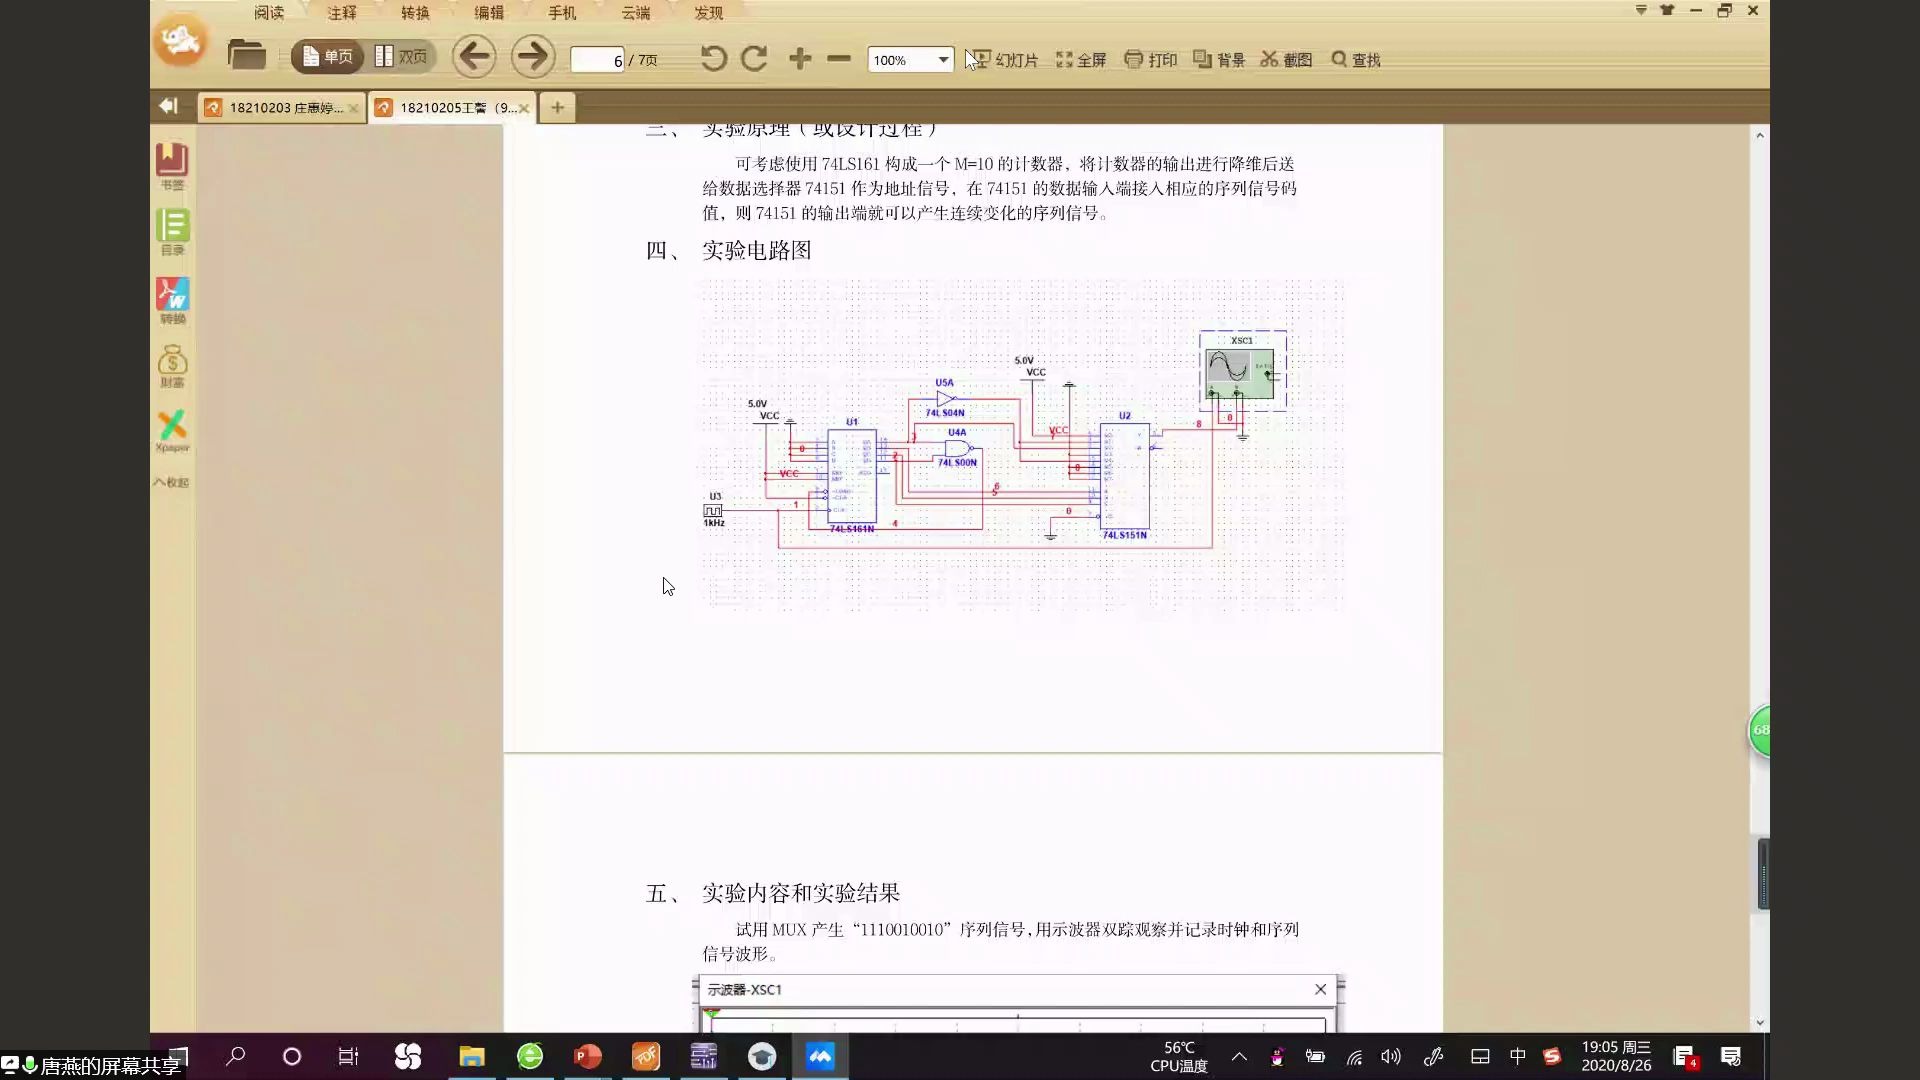Open the money bag sidebar icon

[172, 366]
